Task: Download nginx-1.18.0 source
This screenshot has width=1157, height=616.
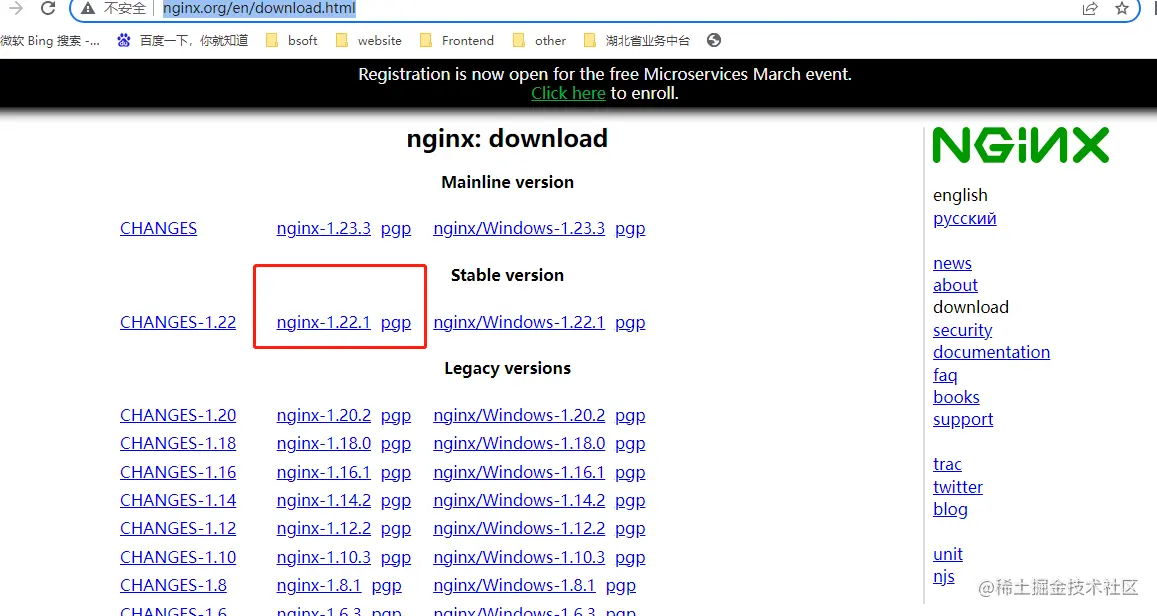Action: click(324, 443)
